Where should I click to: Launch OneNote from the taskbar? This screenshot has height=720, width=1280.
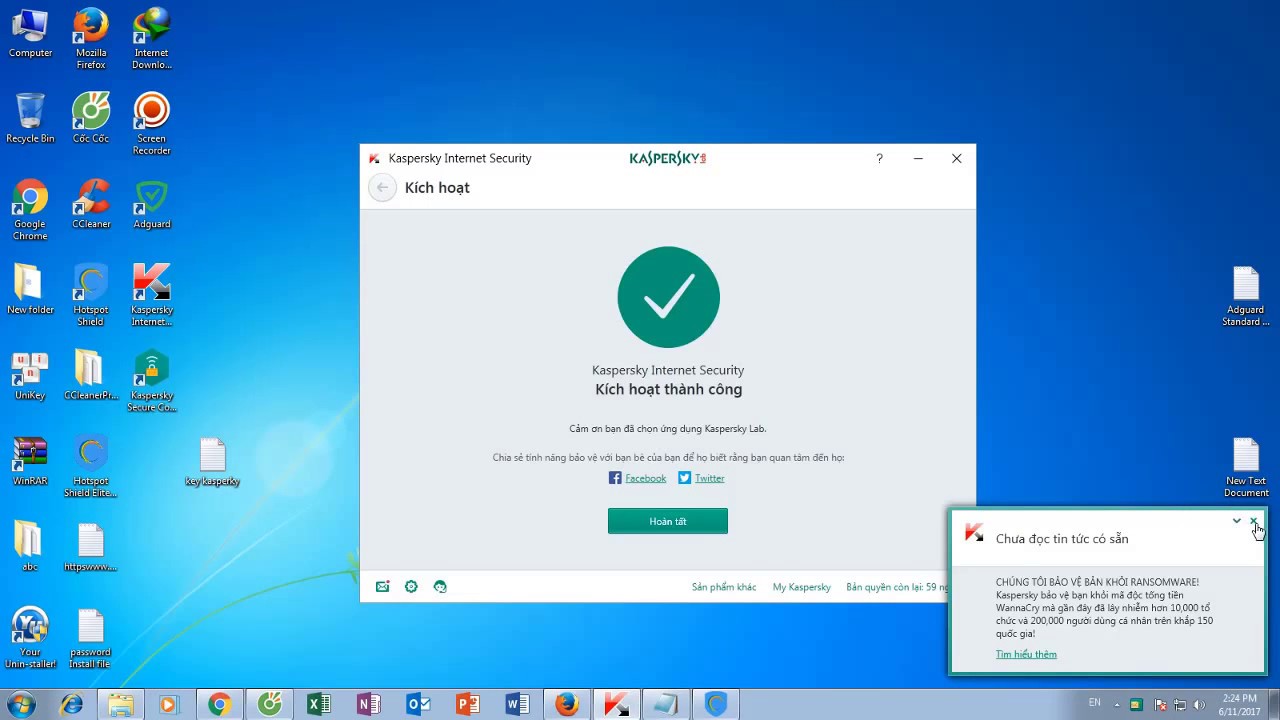[369, 705]
